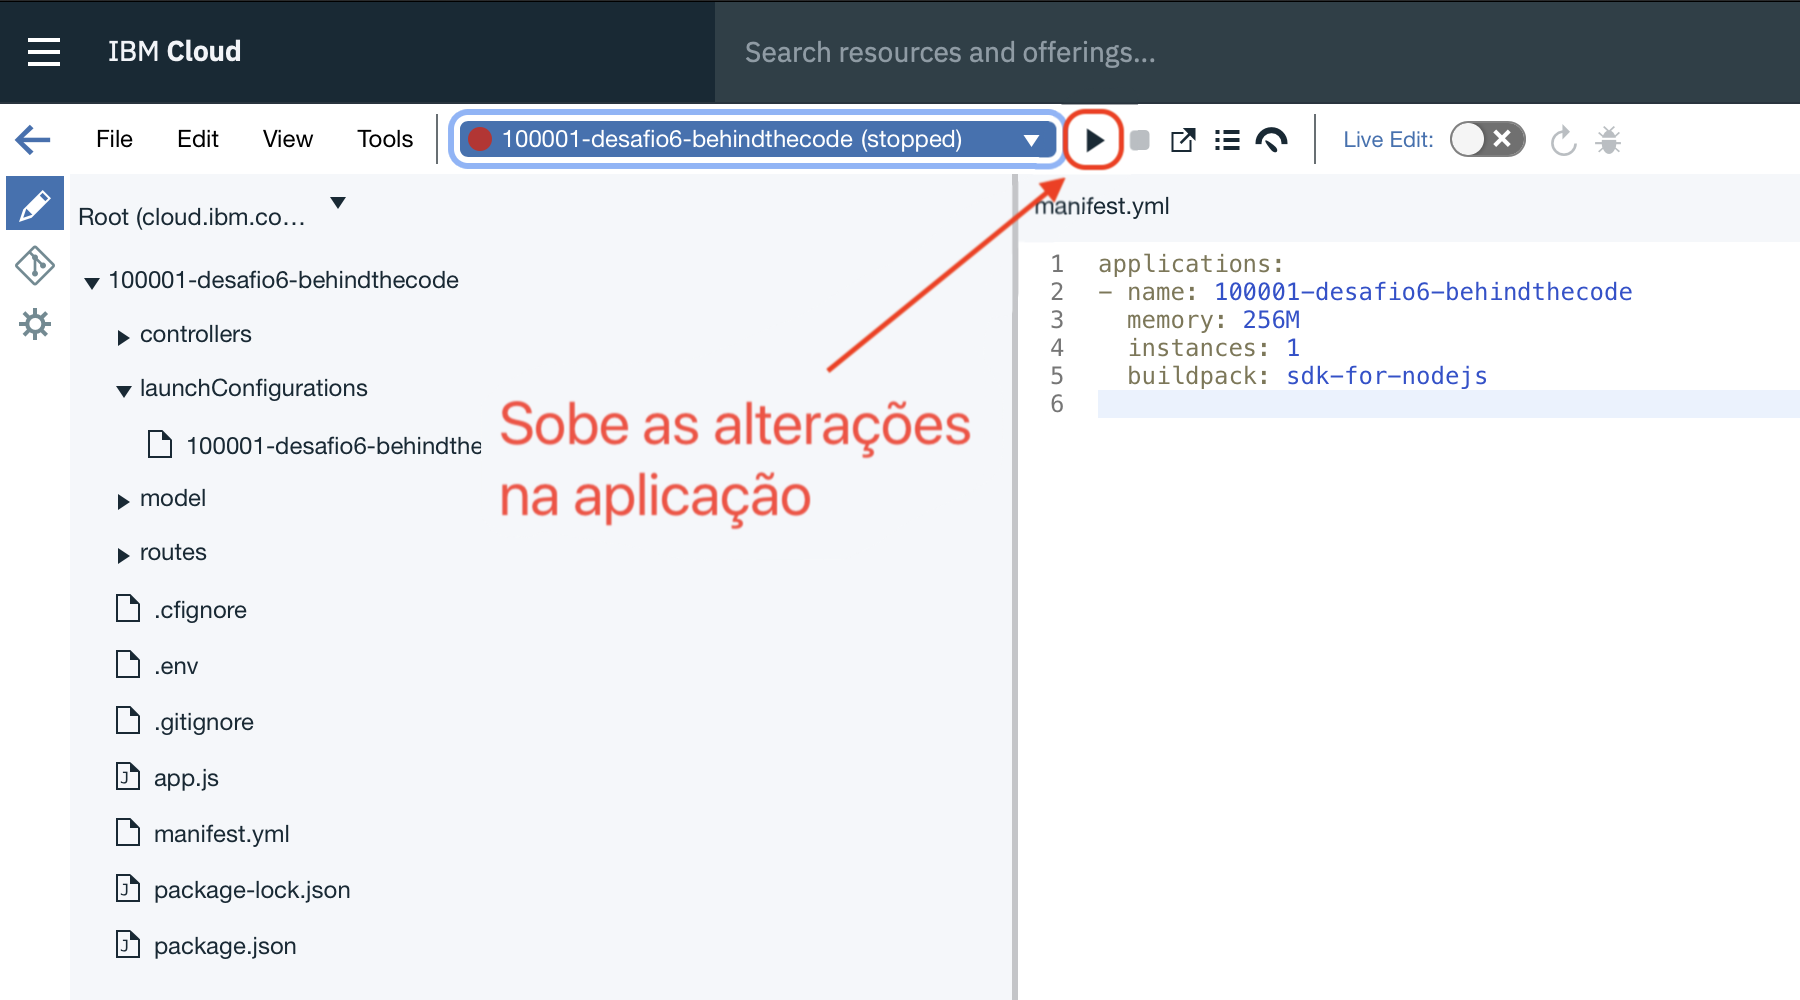Click the app.js JavaScript file icon
1800x1000 pixels.
pyautogui.click(x=128, y=776)
